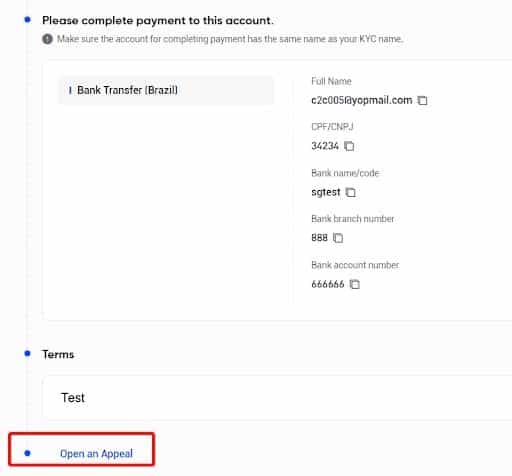The image size is (512, 476).
Task: Copy the Full Name email value
Action: [x=423, y=100]
